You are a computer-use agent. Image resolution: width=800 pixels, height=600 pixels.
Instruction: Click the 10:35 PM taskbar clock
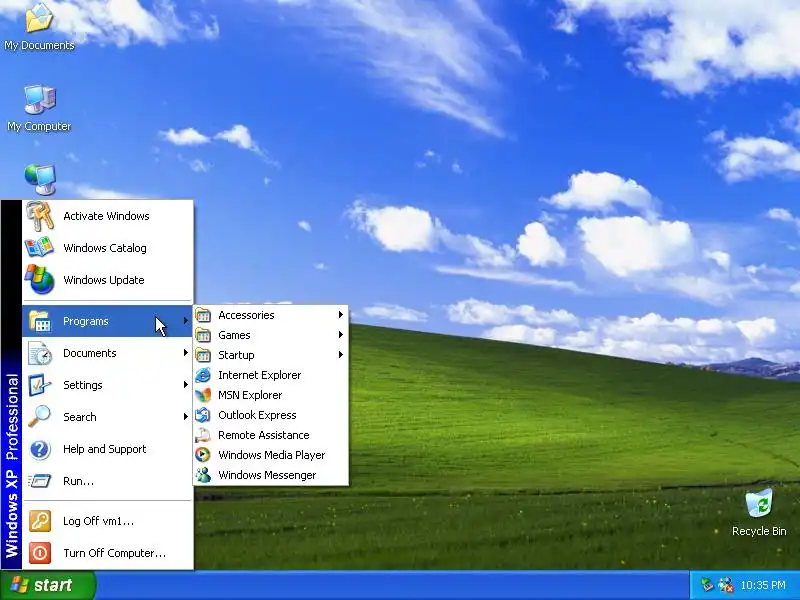pyautogui.click(x=763, y=585)
